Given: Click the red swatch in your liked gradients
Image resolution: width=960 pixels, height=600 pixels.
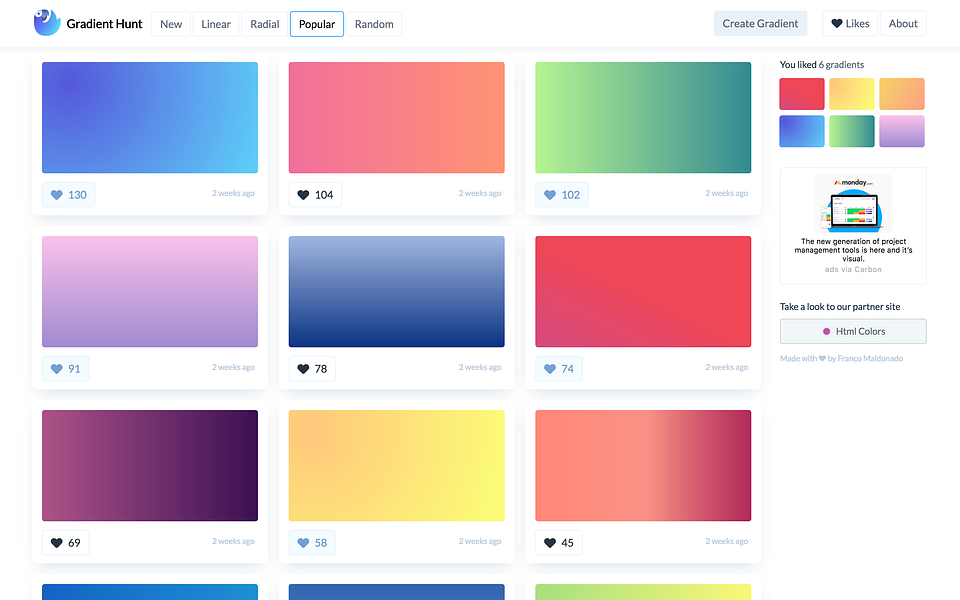Looking at the screenshot, I should point(801,93).
